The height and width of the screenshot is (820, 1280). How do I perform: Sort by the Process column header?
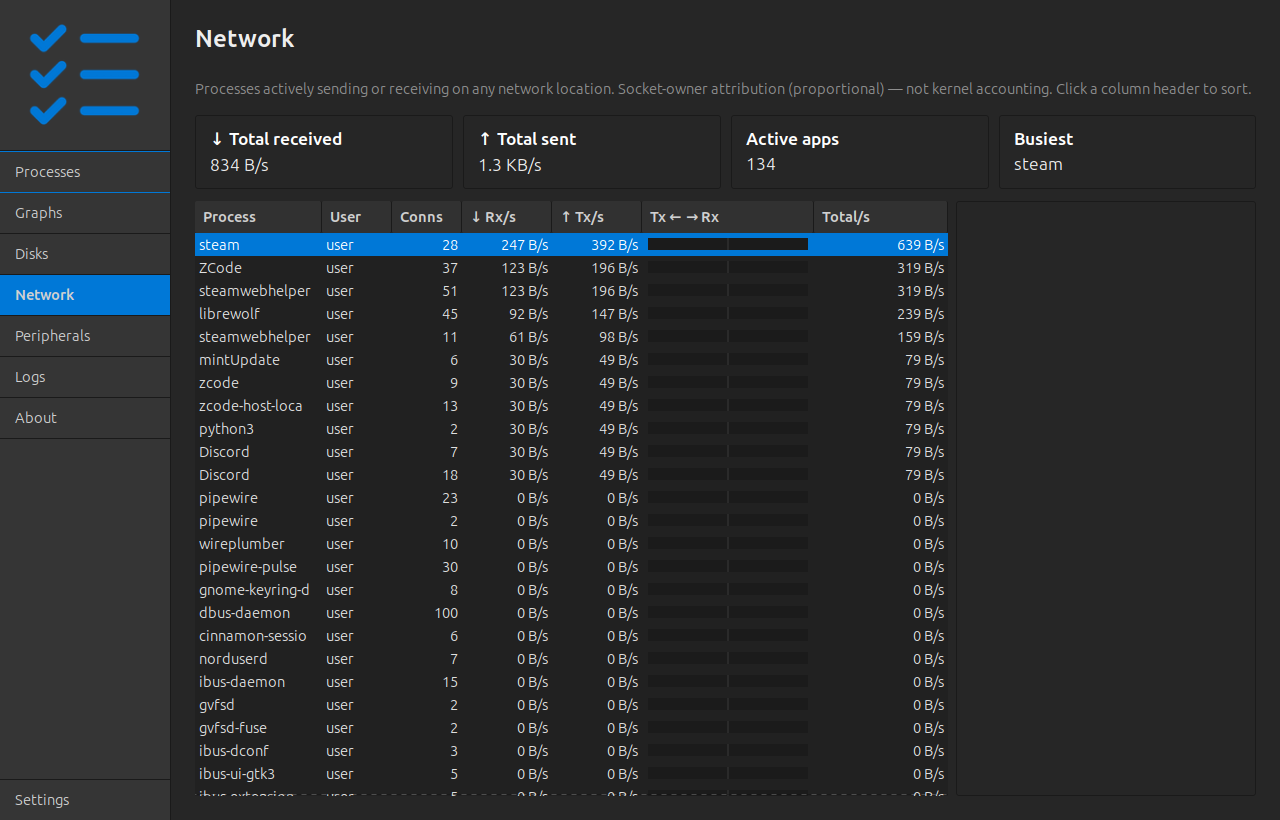click(x=258, y=217)
